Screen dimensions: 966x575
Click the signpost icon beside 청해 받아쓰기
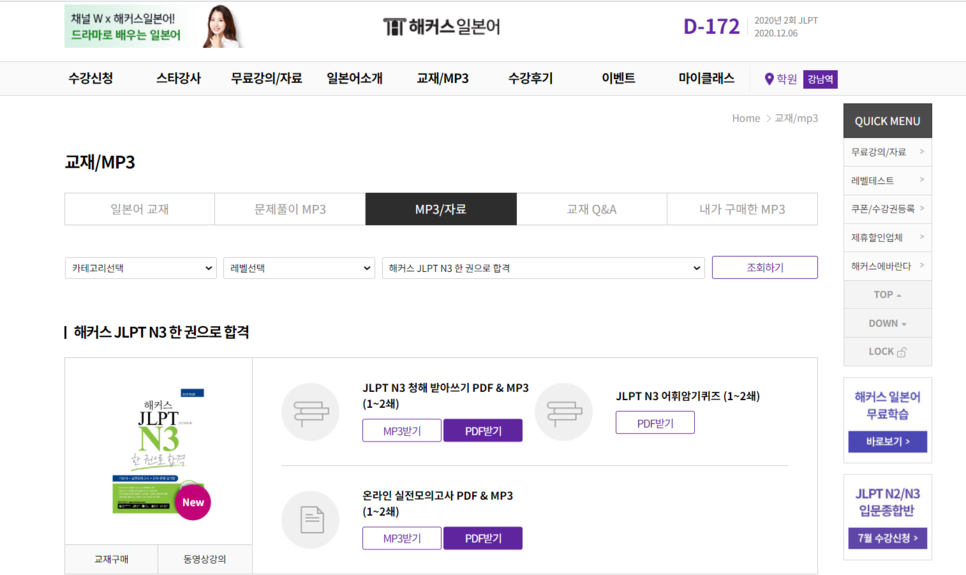[x=310, y=412]
